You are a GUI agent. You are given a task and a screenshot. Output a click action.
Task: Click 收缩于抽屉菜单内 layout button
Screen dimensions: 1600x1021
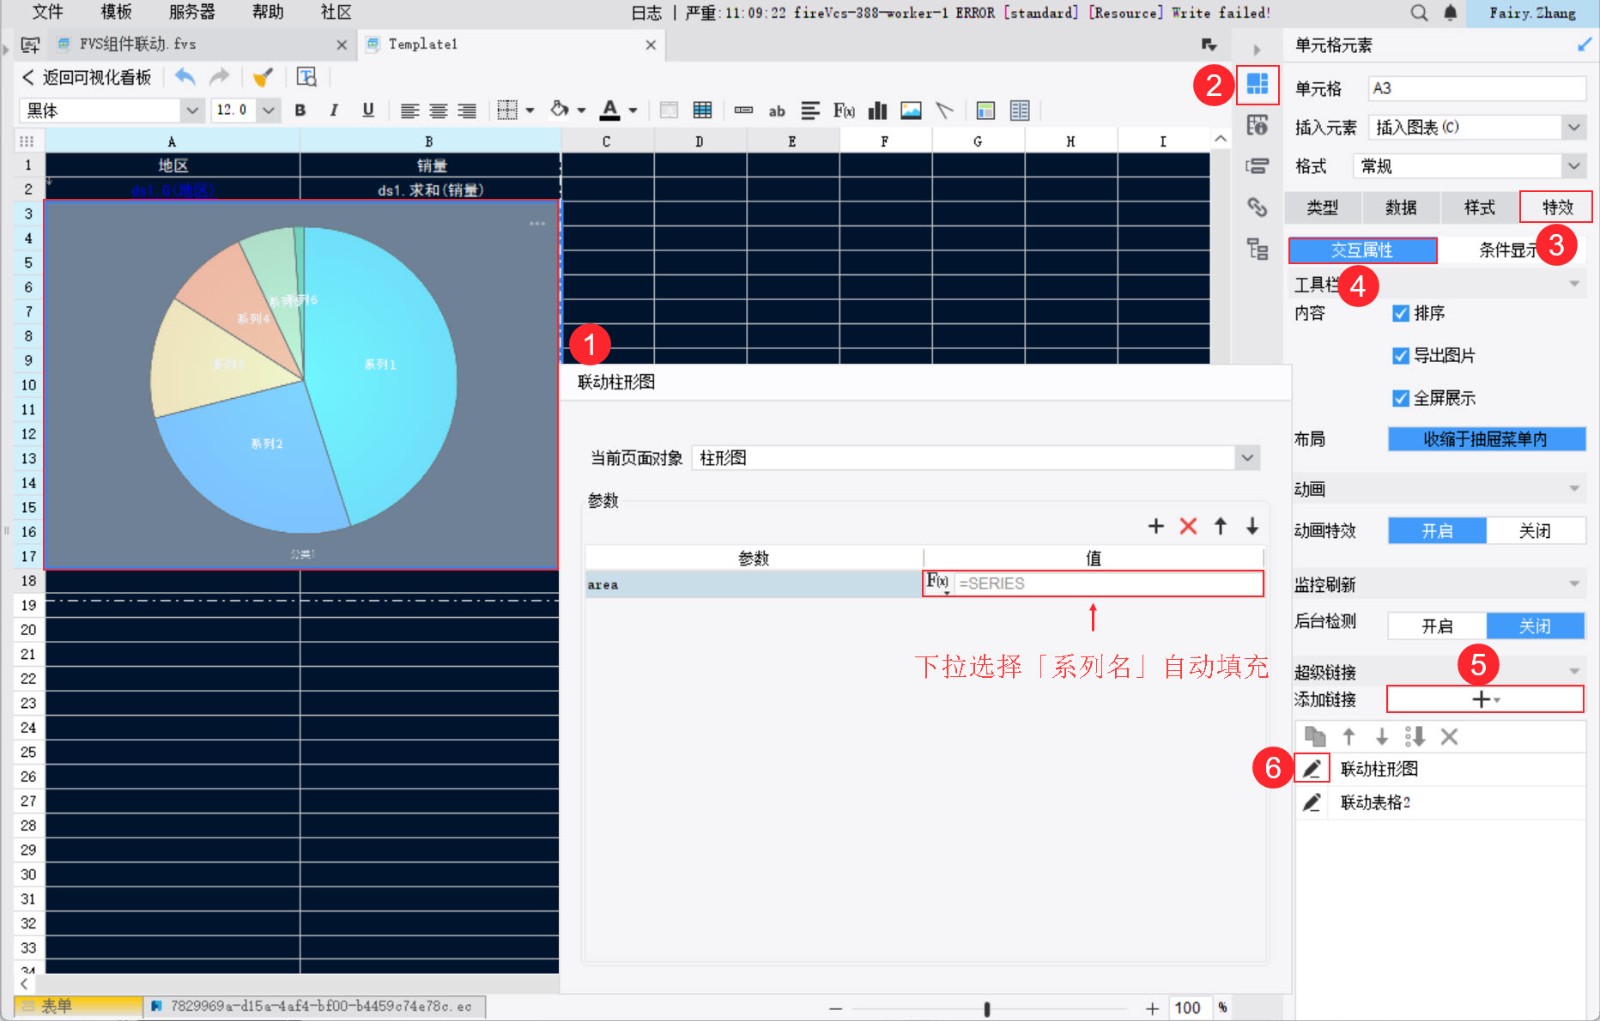1486,439
